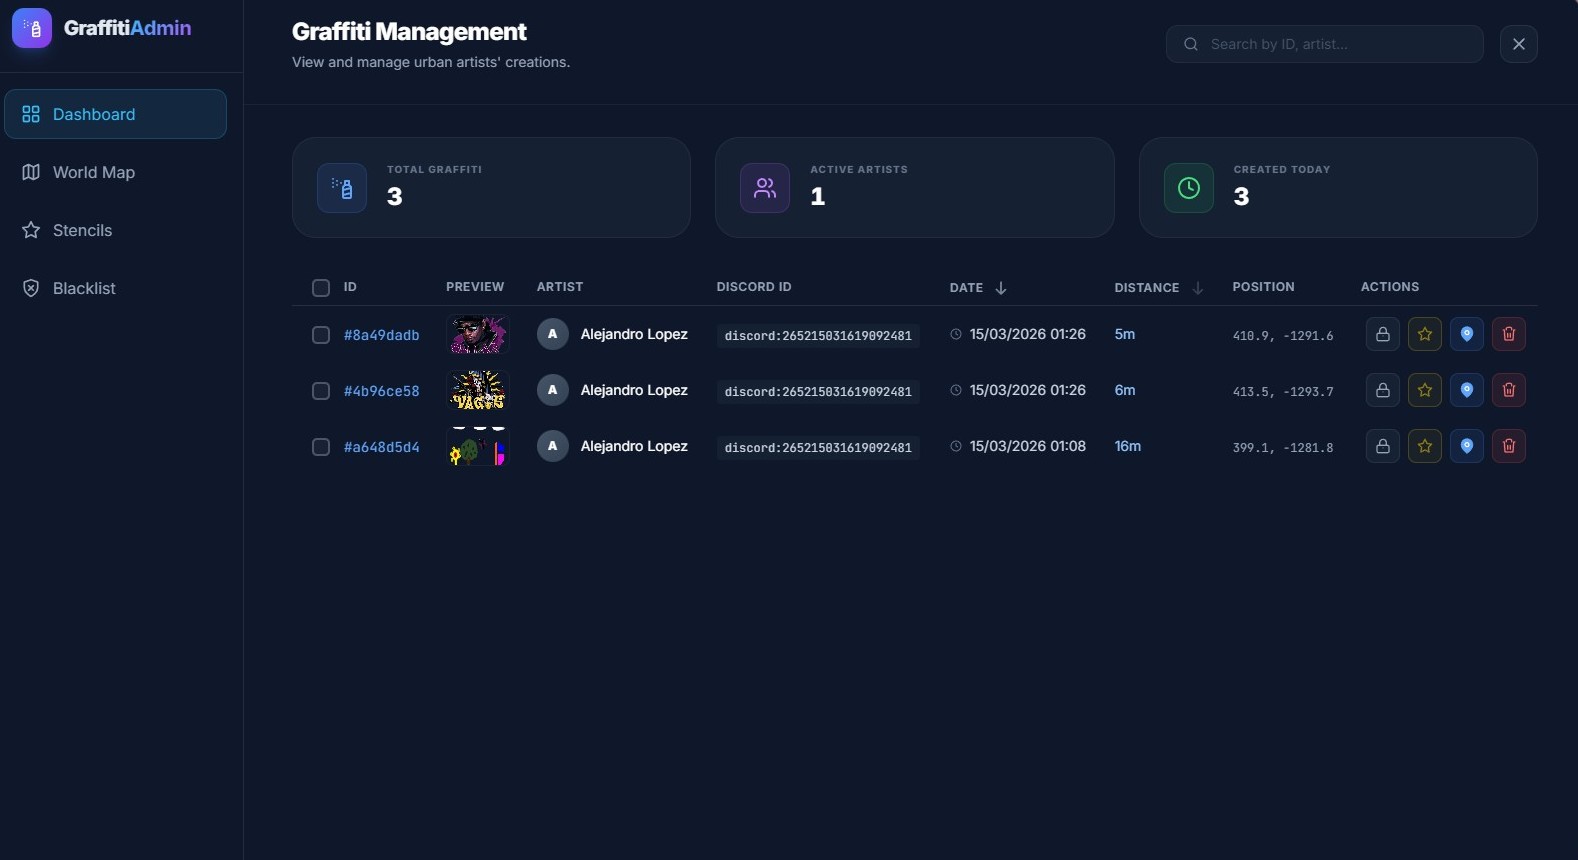
Task: Go to the Stencils section
Action: pos(82,230)
